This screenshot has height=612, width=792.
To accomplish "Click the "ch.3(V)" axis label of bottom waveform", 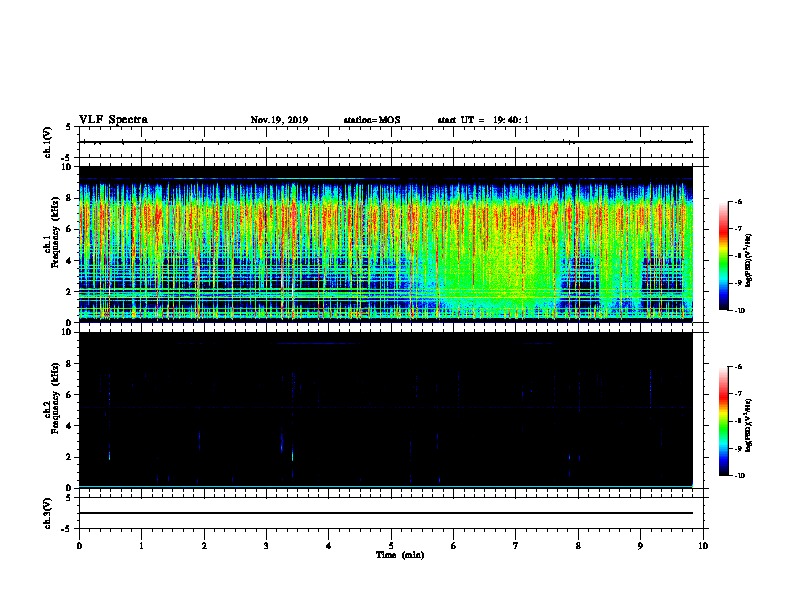I will point(48,513).
